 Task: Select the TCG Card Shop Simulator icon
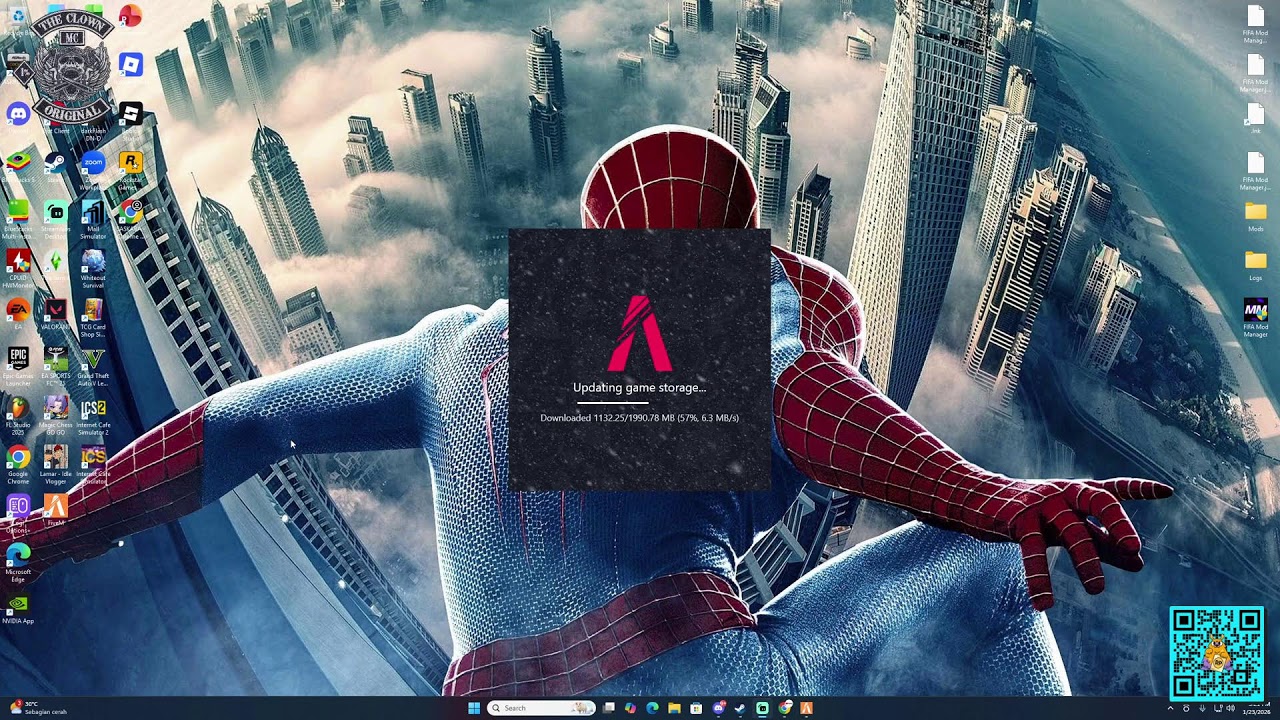[x=93, y=316]
